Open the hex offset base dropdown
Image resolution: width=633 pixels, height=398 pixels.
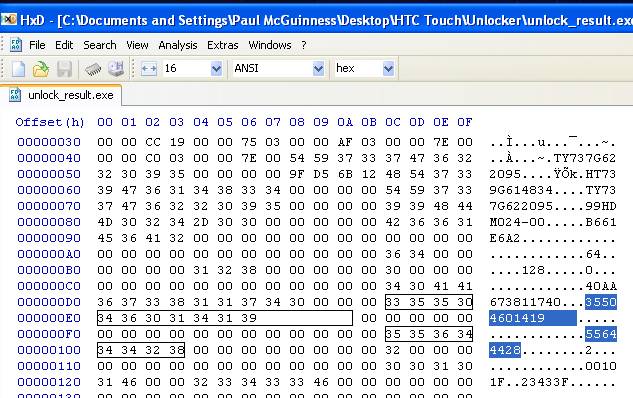coord(388,69)
